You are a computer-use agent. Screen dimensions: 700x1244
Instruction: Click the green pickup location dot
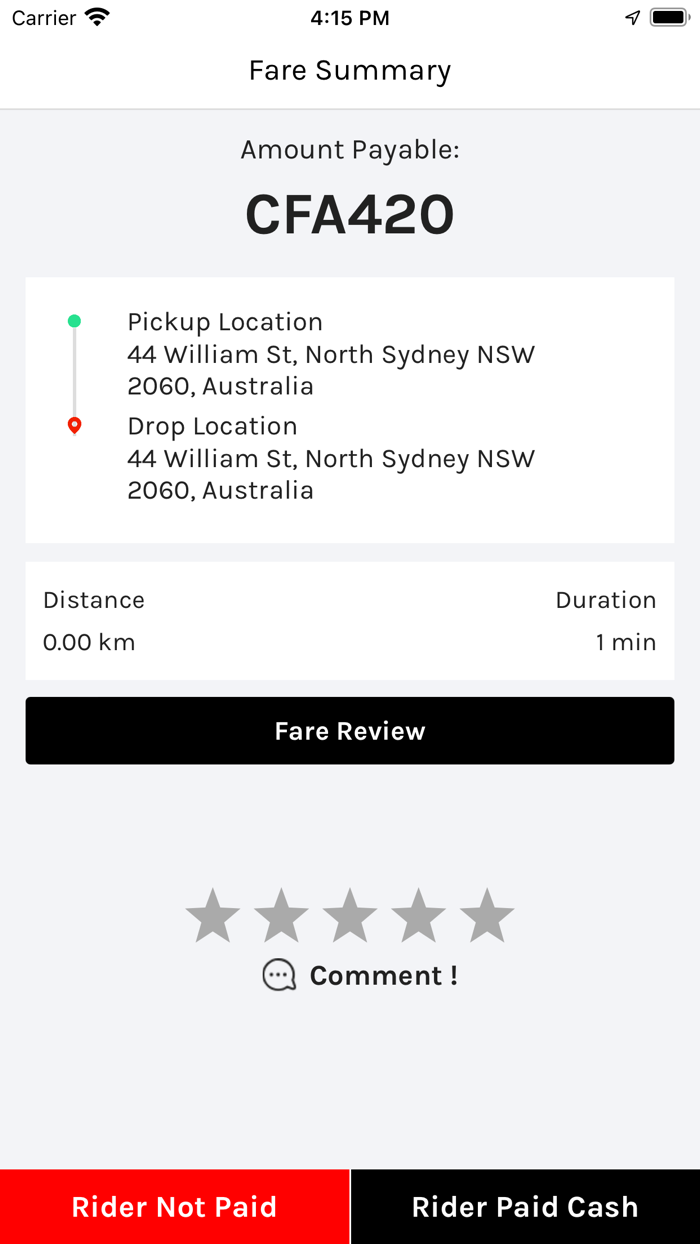pyautogui.click(x=74, y=321)
